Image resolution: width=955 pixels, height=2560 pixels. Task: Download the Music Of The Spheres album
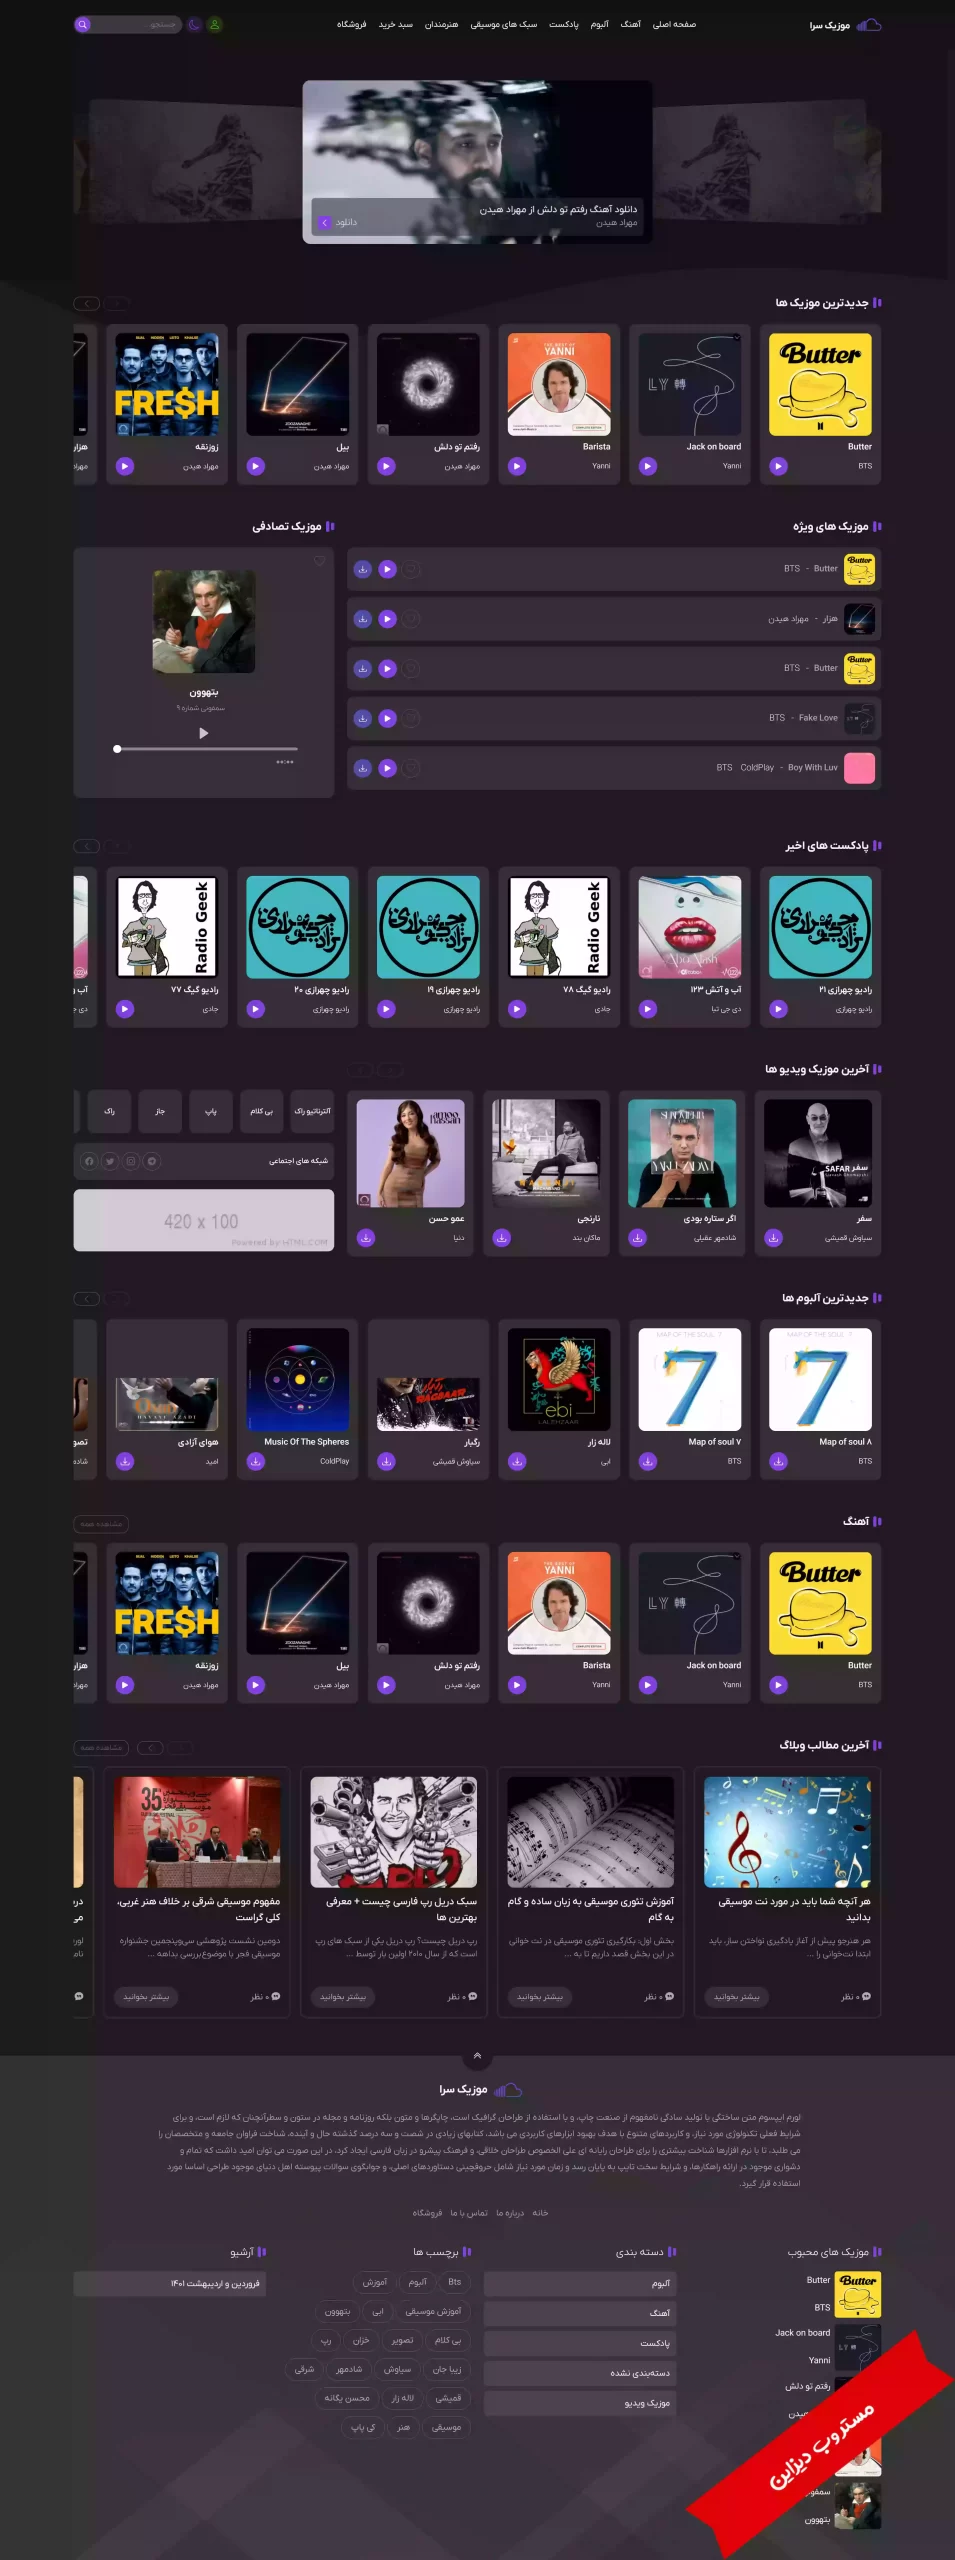click(256, 1461)
